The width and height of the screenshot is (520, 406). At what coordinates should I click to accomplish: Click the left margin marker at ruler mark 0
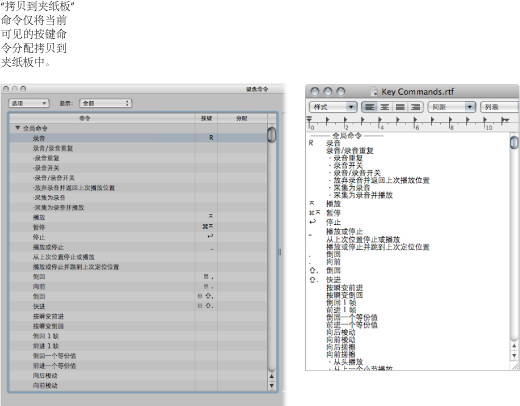click(x=309, y=120)
